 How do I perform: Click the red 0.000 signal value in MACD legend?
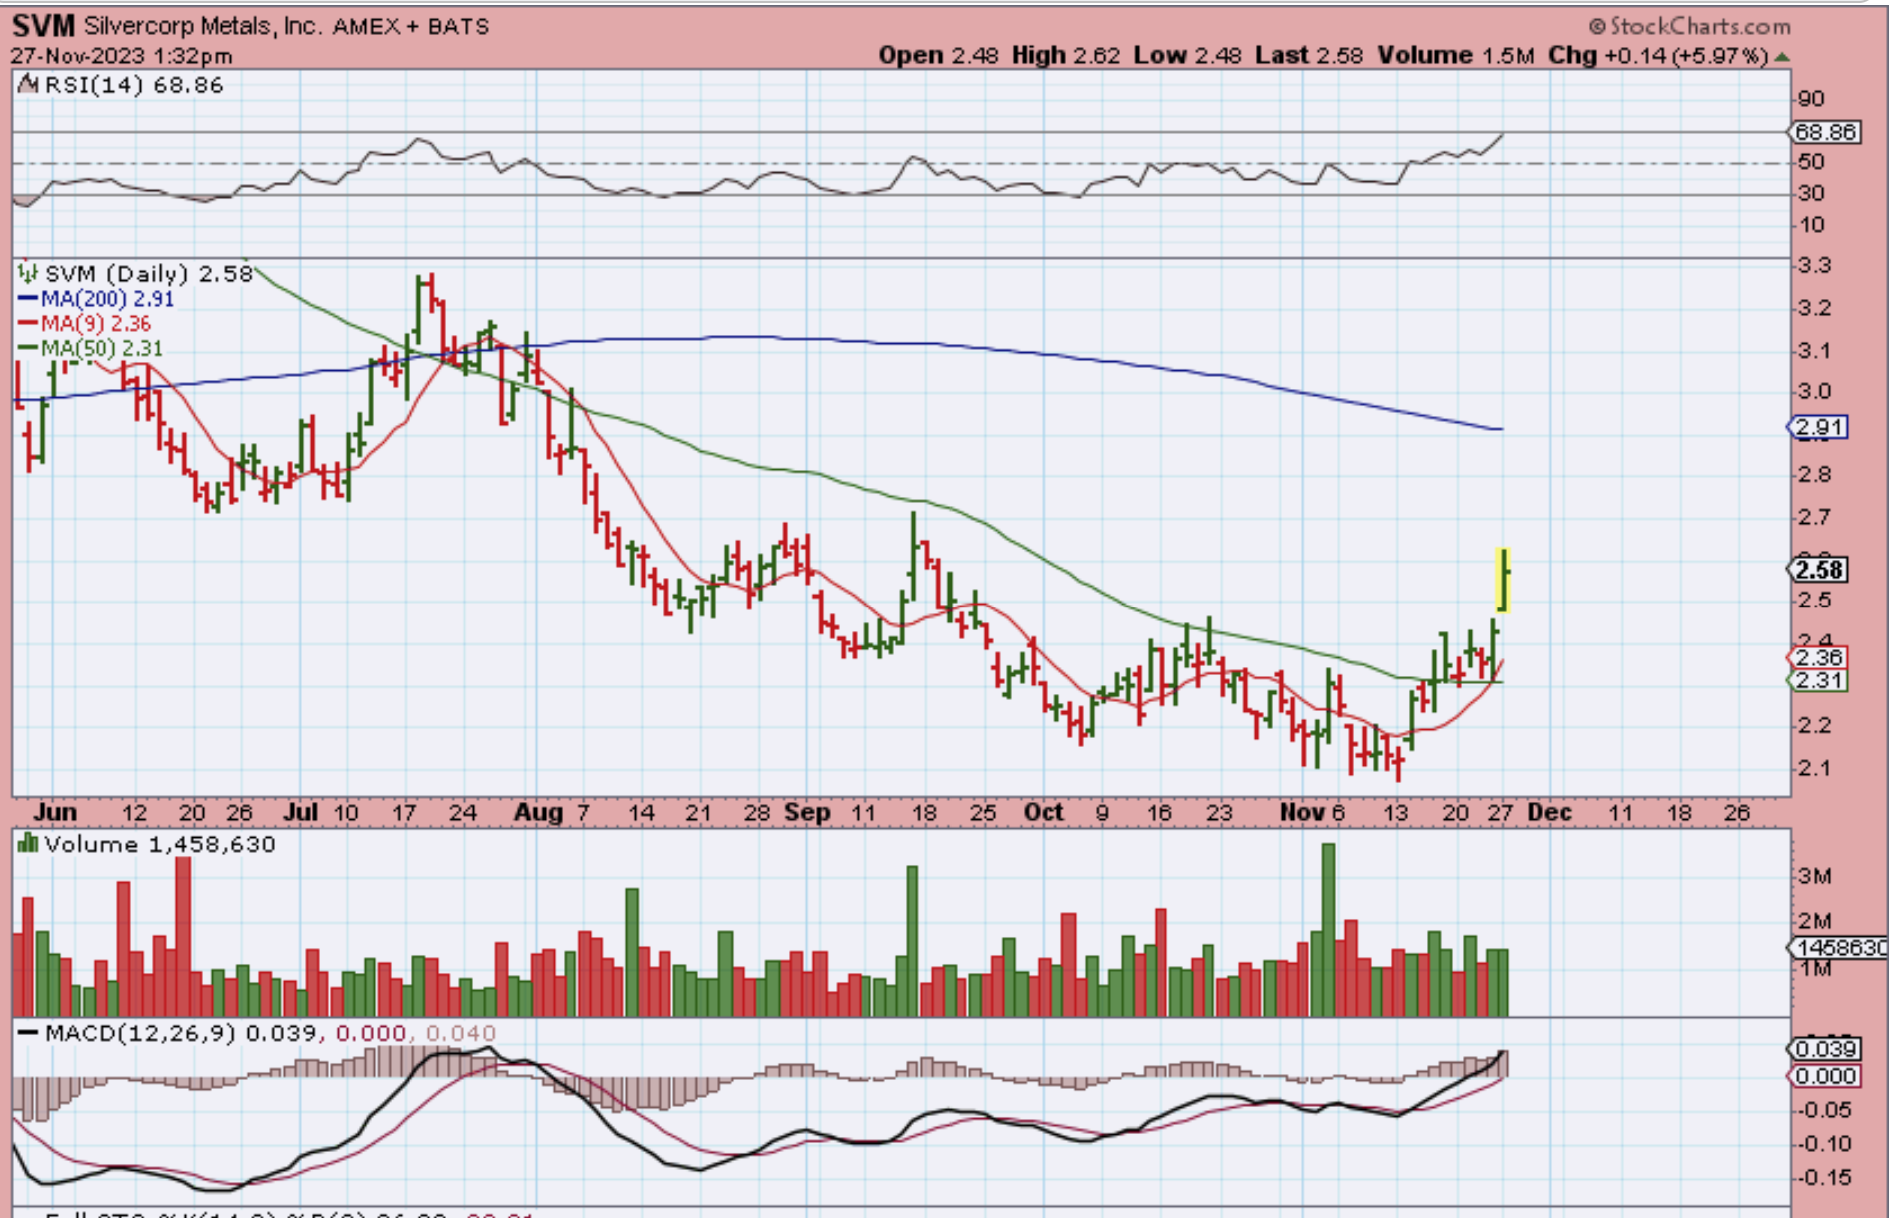pos(371,1033)
